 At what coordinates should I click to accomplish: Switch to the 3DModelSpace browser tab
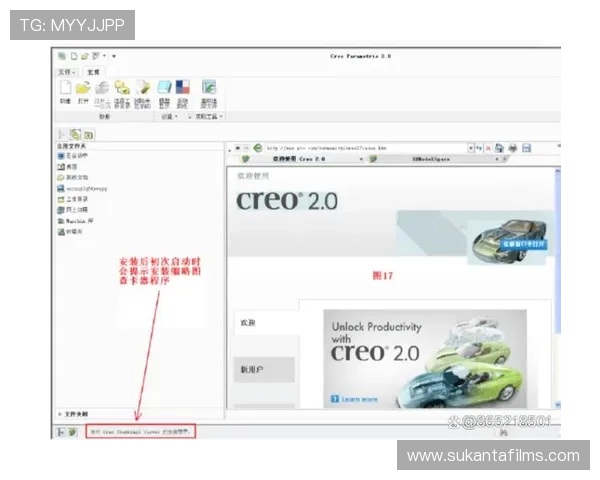[430, 159]
